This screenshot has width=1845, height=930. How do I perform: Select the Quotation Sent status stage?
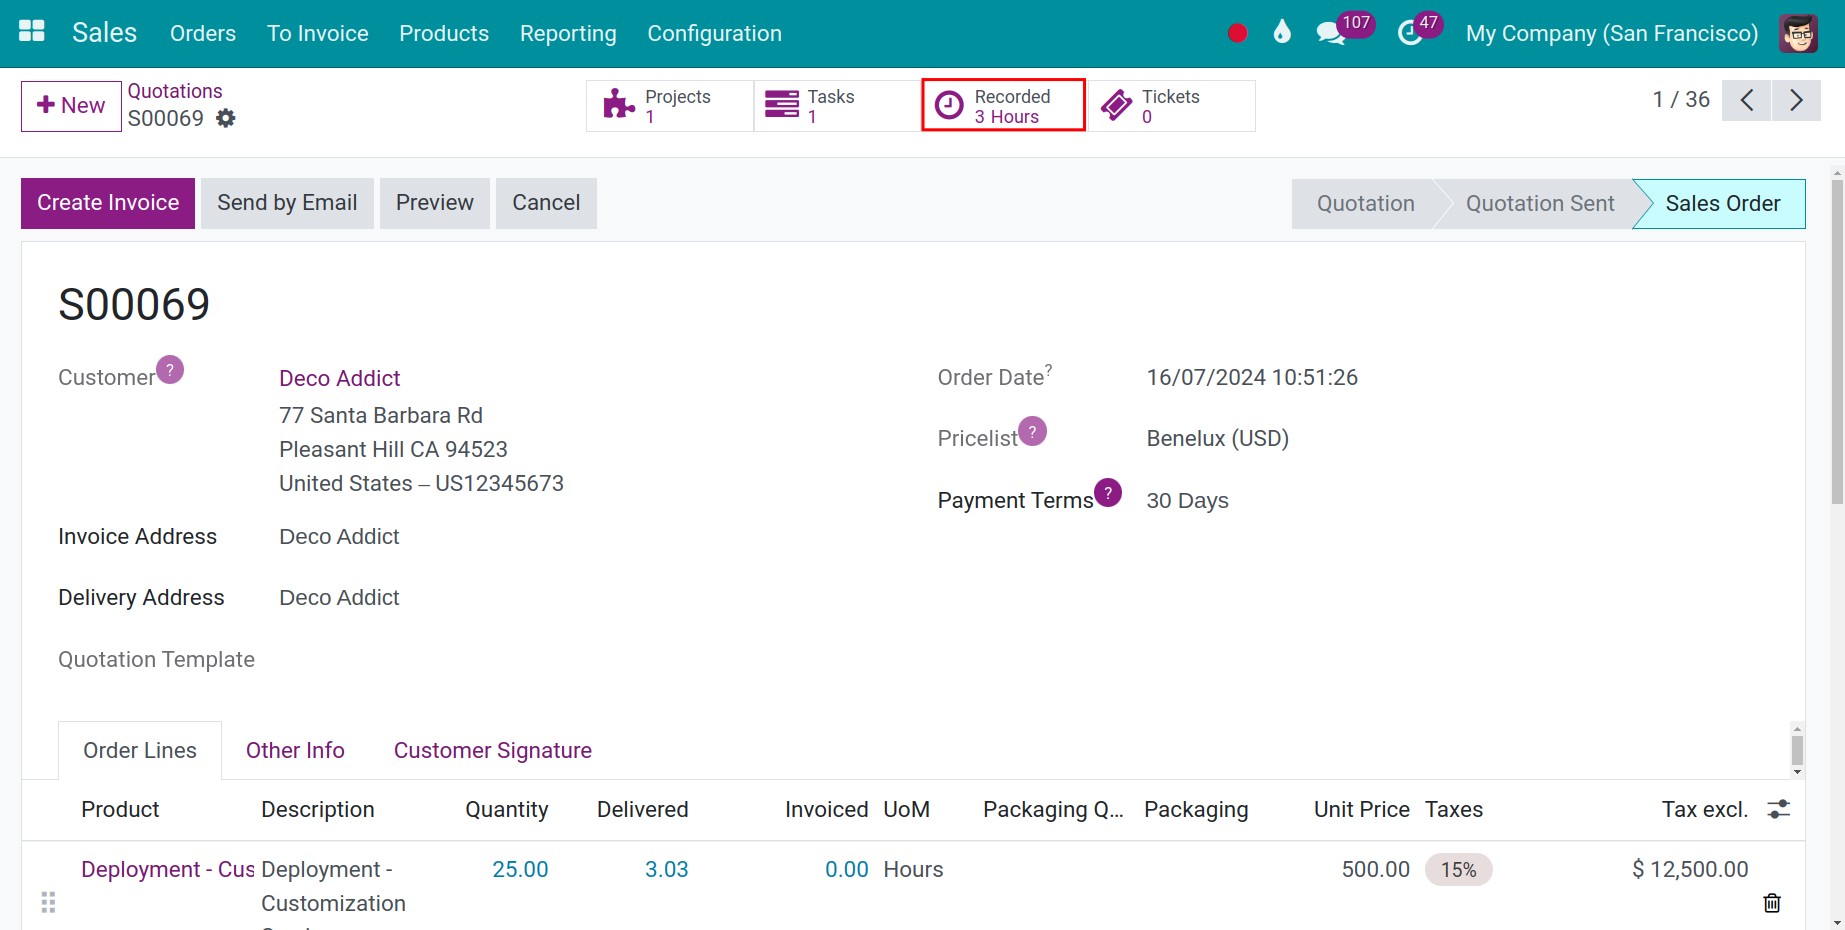[x=1540, y=204]
